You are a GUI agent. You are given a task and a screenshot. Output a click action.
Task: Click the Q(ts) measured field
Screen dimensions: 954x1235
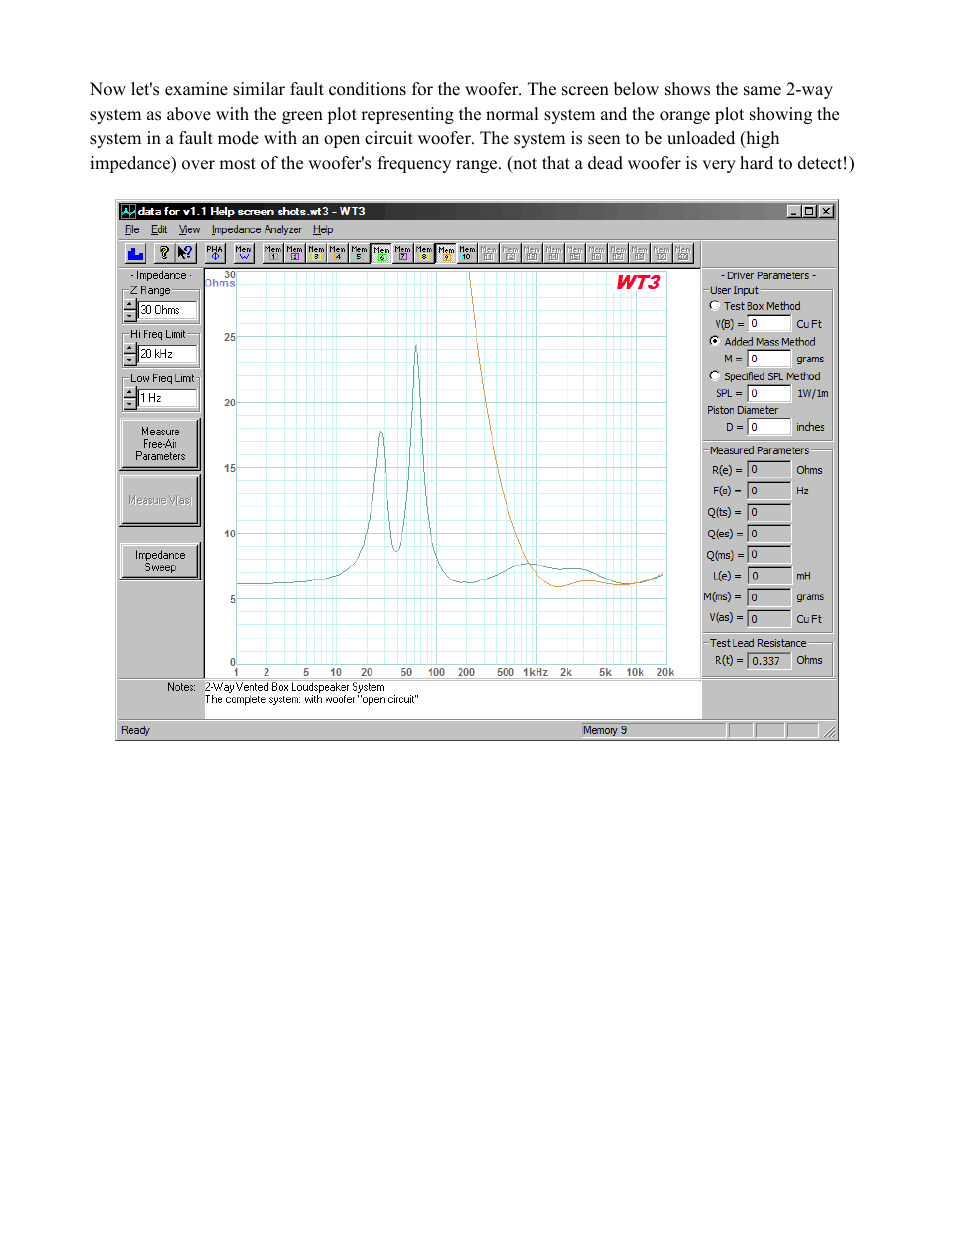[x=769, y=512]
